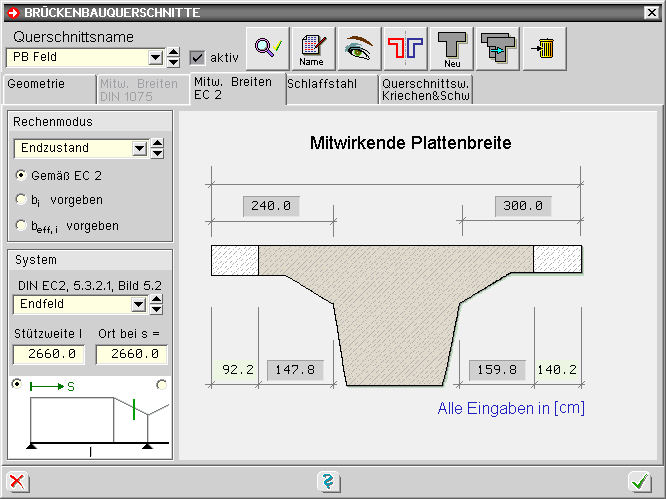Open help with the question mark icon
Viewport: 666px width, 499px height.
coord(329,482)
